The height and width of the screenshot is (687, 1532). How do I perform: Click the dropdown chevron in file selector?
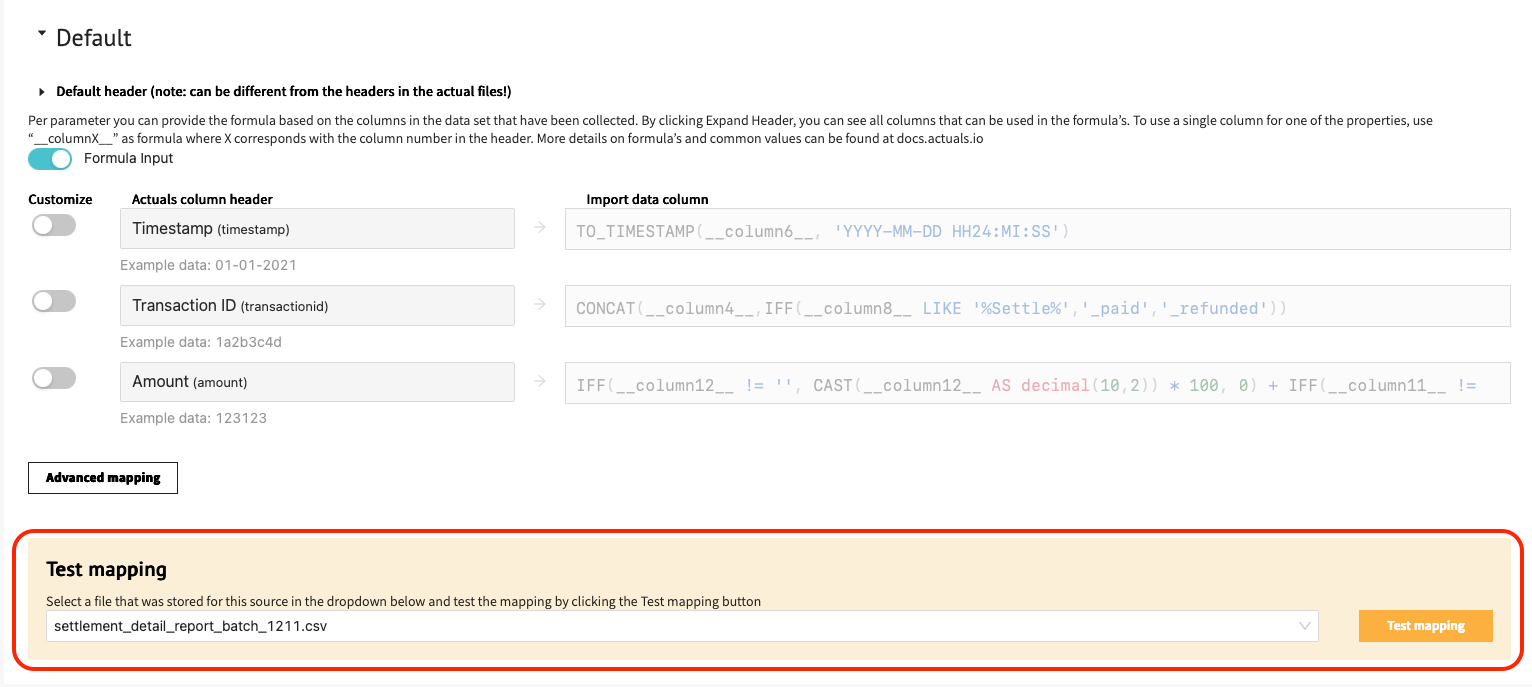coord(1304,626)
